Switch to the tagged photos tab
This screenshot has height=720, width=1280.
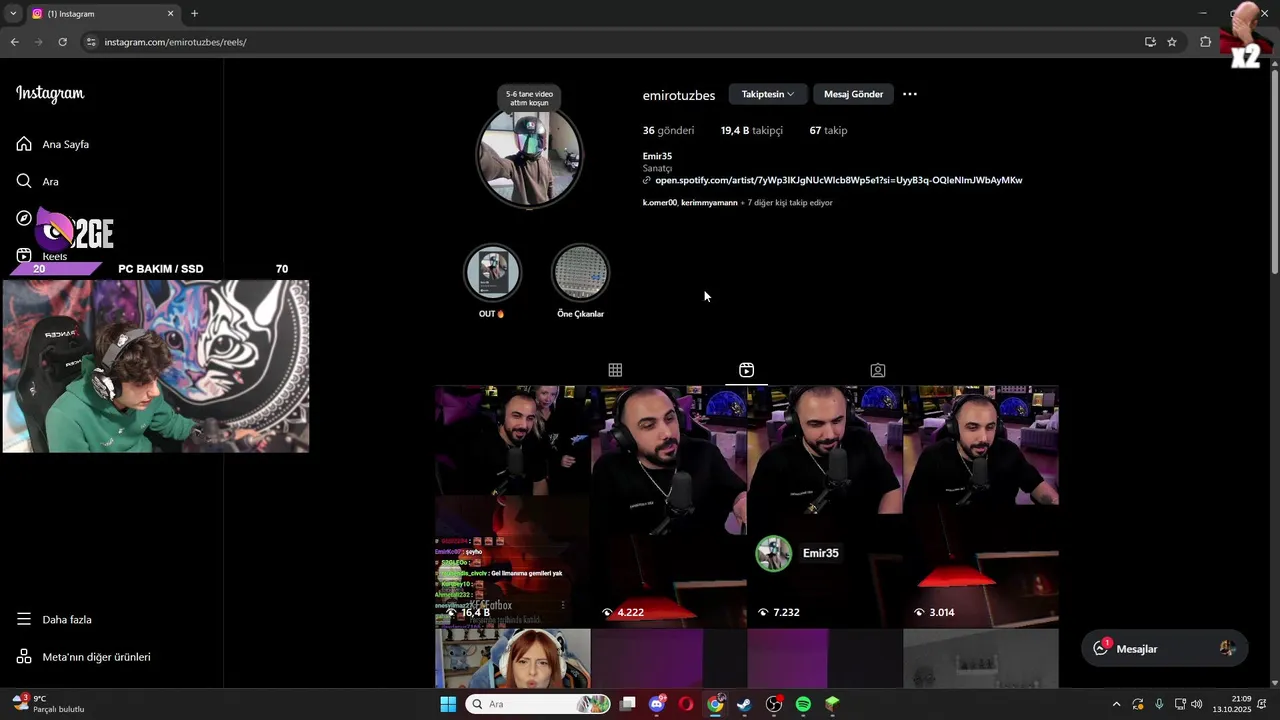pyautogui.click(x=877, y=370)
